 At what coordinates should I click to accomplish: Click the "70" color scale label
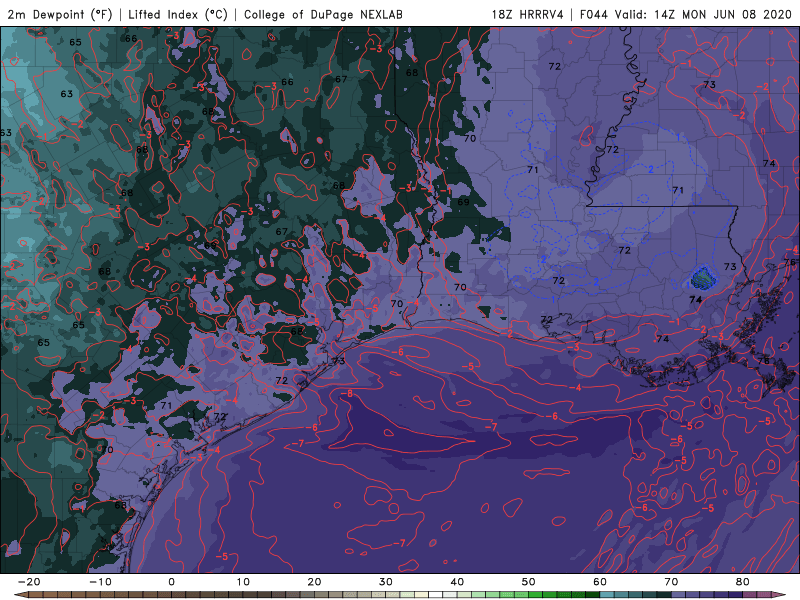pos(671,582)
